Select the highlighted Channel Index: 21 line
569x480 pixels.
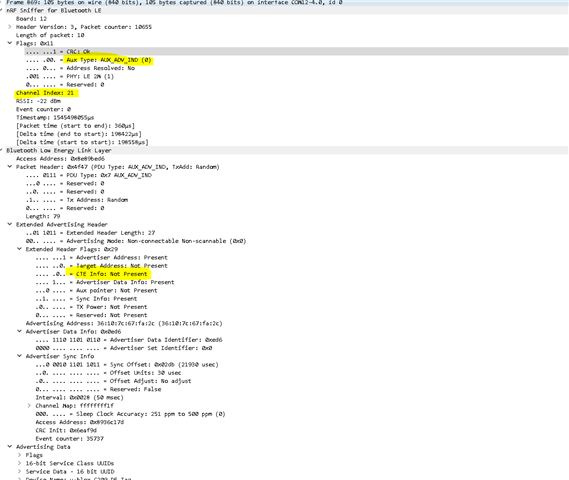click(45, 93)
